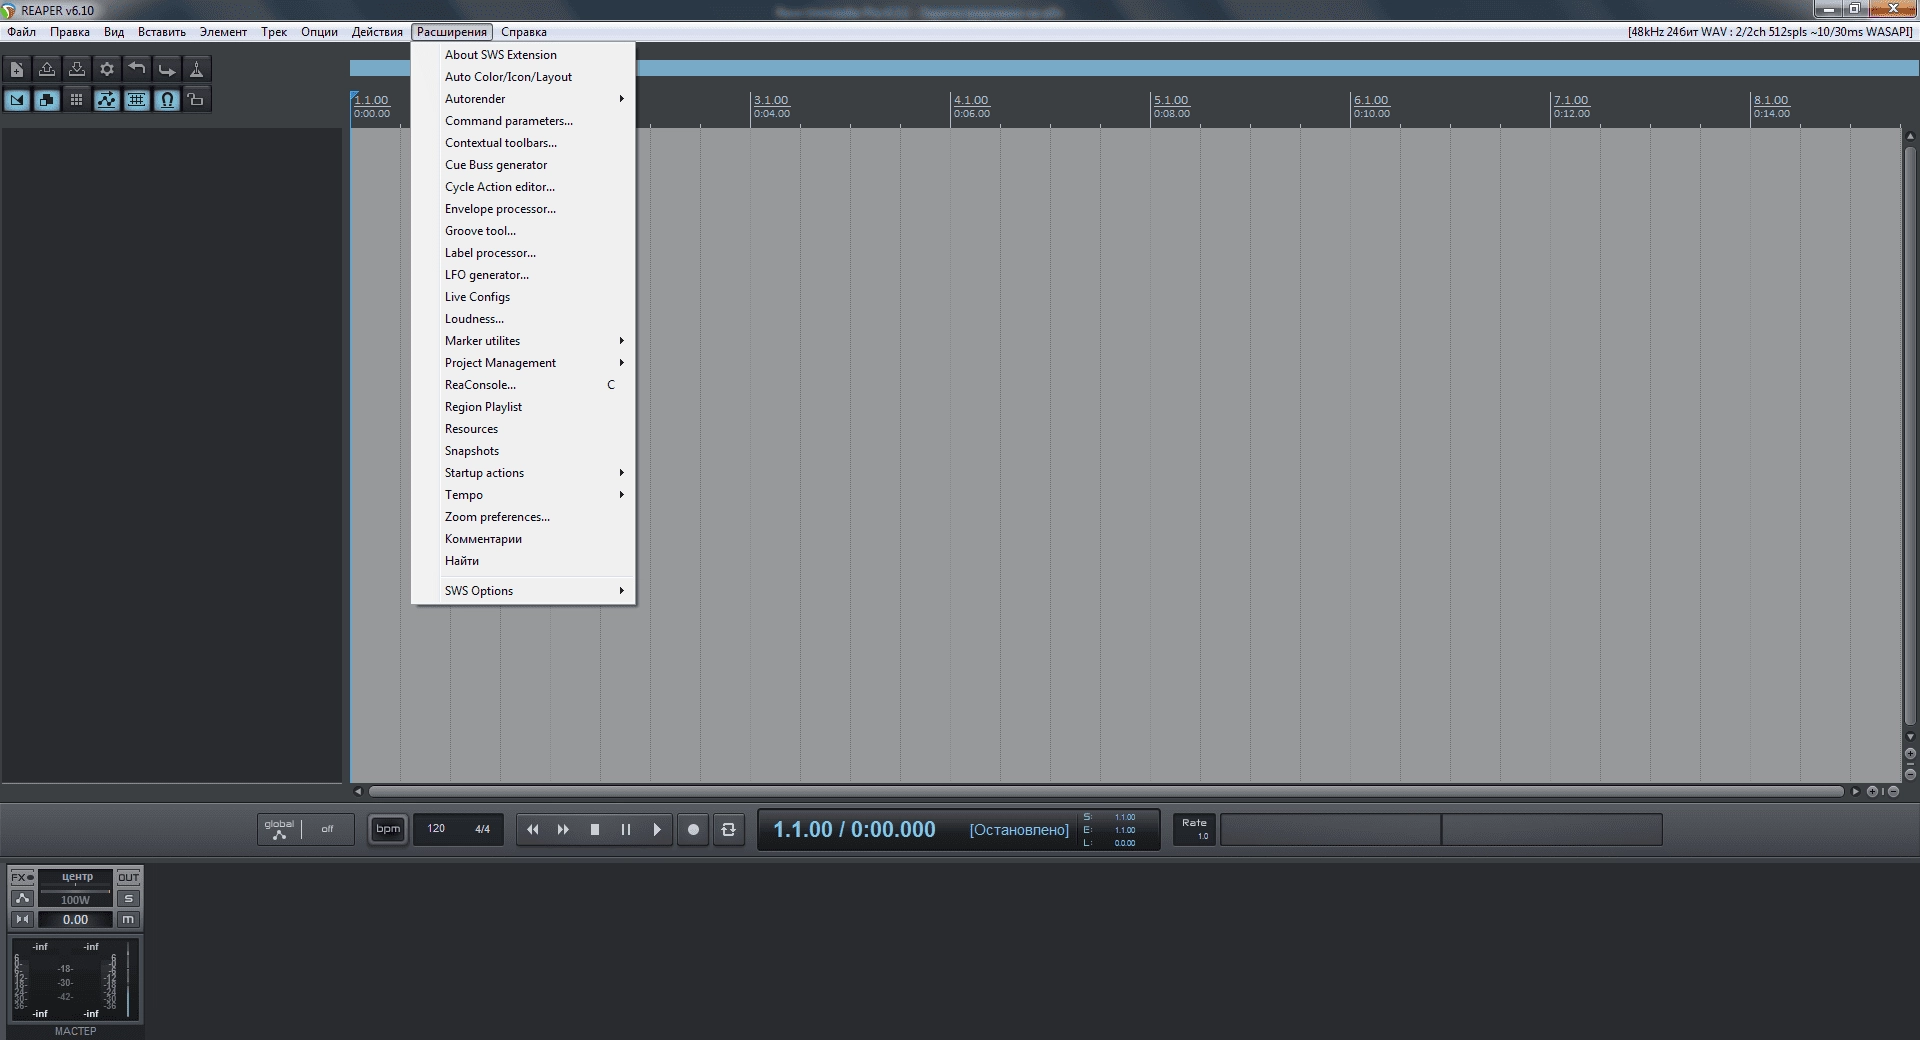The height and width of the screenshot is (1040, 1920).
Task: Expand the Autorender submenu
Action: point(523,99)
